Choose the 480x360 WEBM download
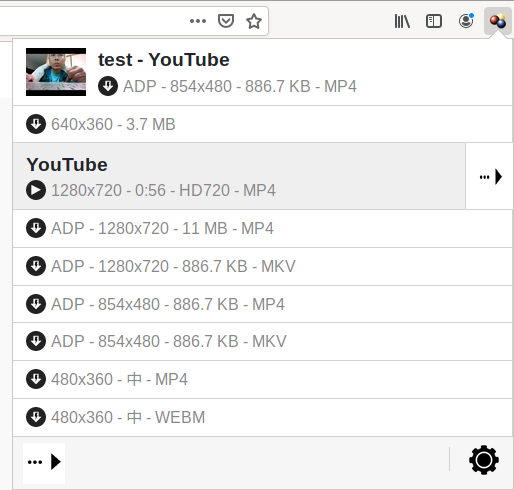 262,417
